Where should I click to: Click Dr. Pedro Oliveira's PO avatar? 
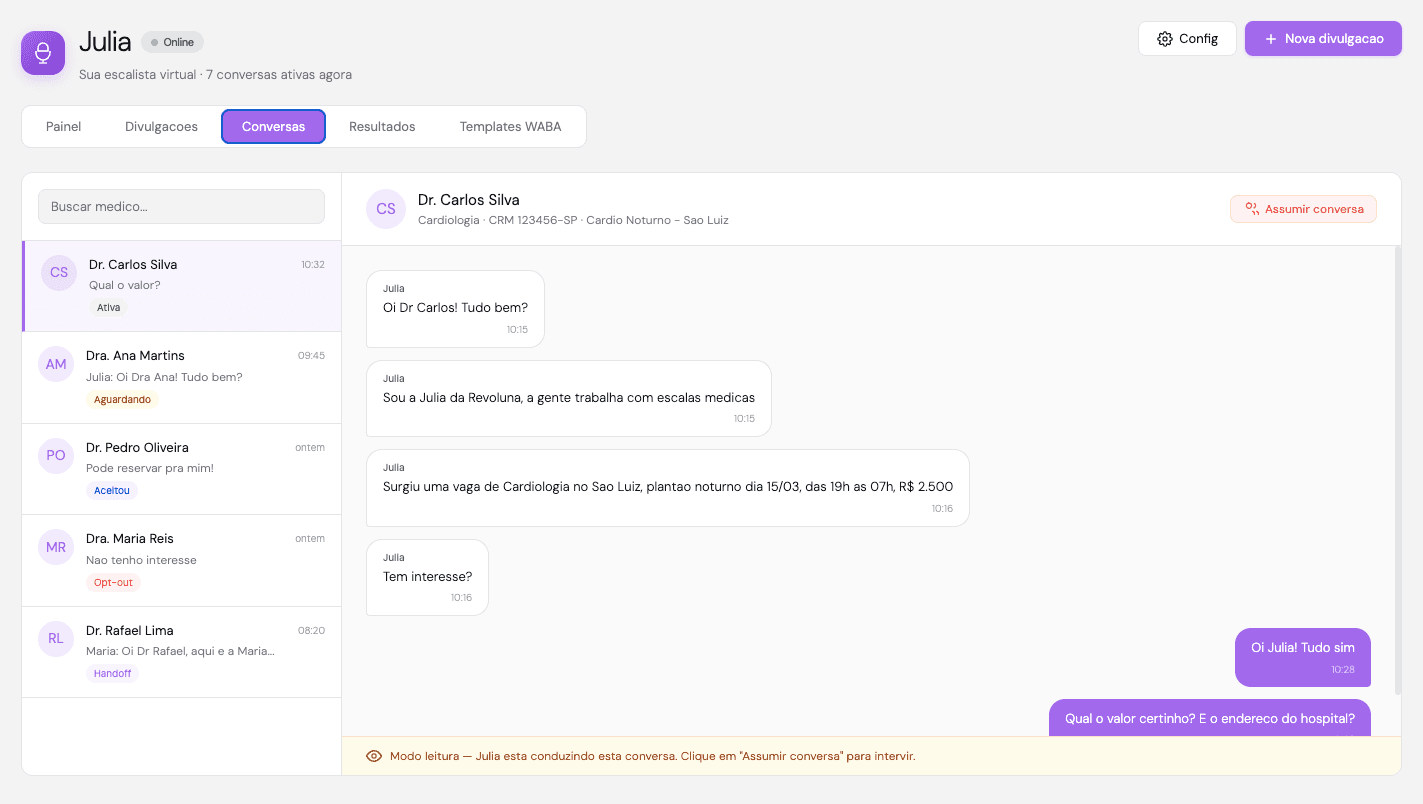click(x=55, y=455)
